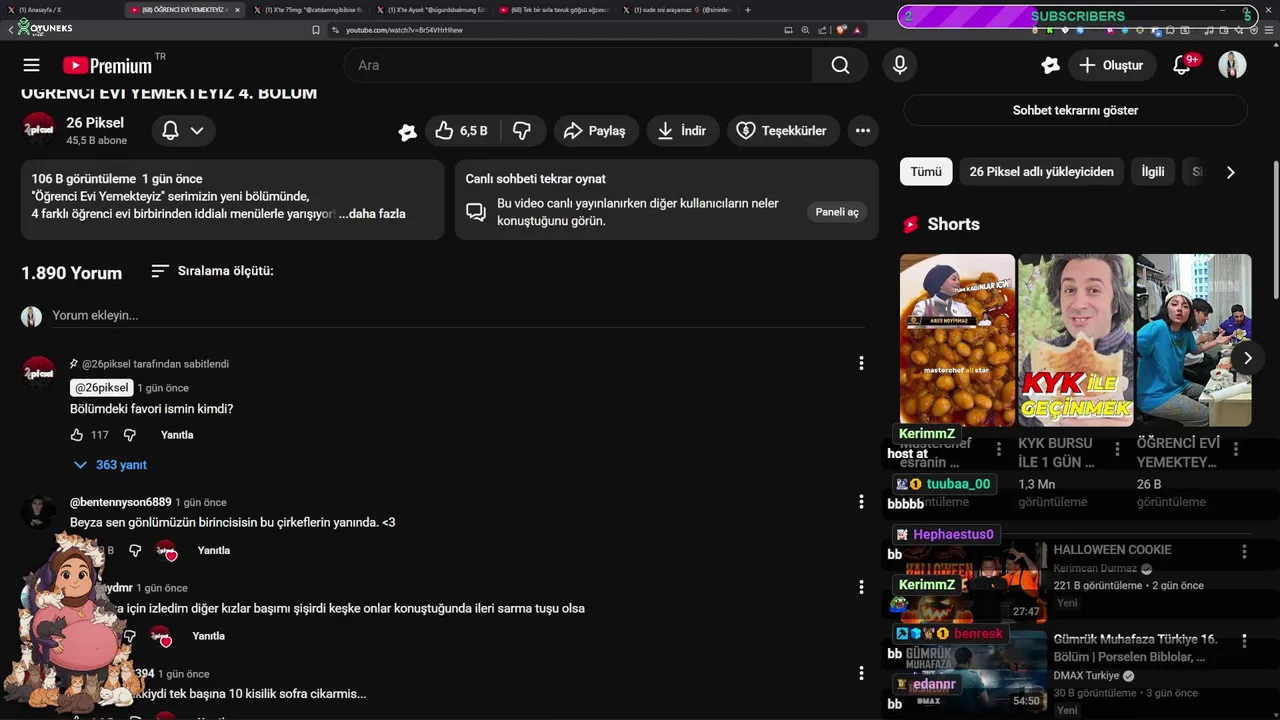The image size is (1280, 720).
Task: Click the Oluştur create button
Action: click(1111, 65)
